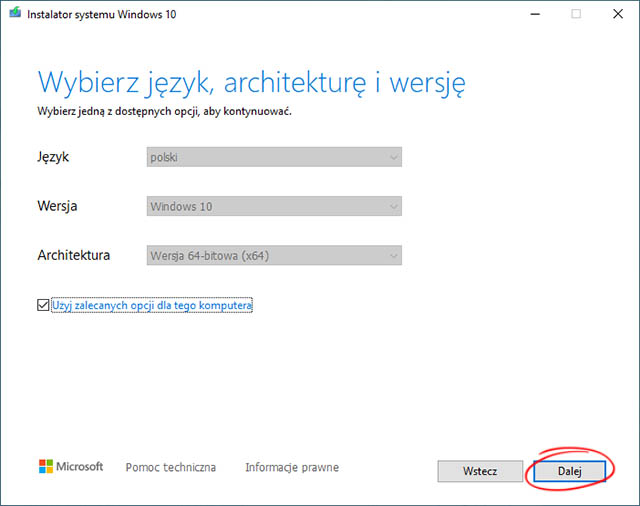Click the installer icon in the title bar
The height and width of the screenshot is (506, 640).
(x=13, y=14)
